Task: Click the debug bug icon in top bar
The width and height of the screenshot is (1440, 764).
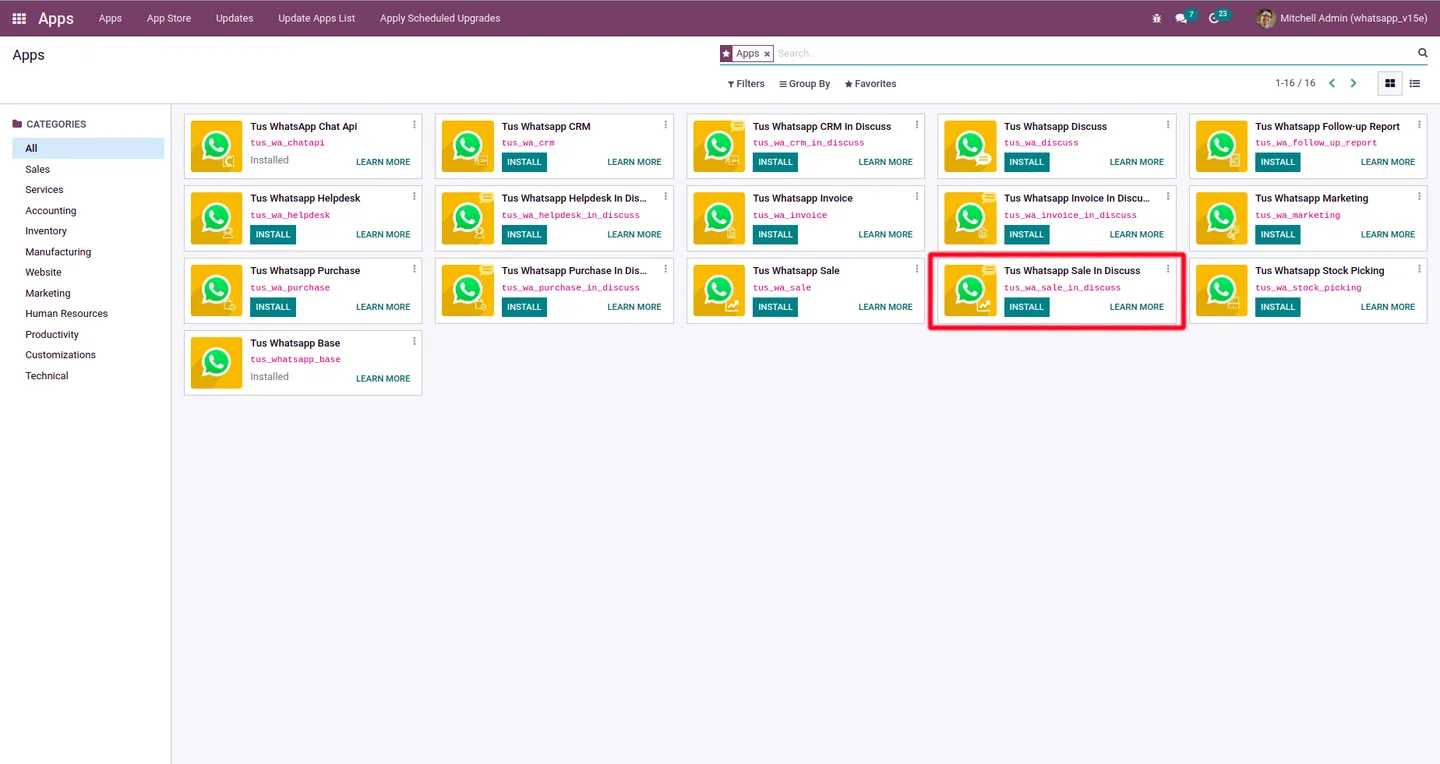Action: (x=1157, y=18)
